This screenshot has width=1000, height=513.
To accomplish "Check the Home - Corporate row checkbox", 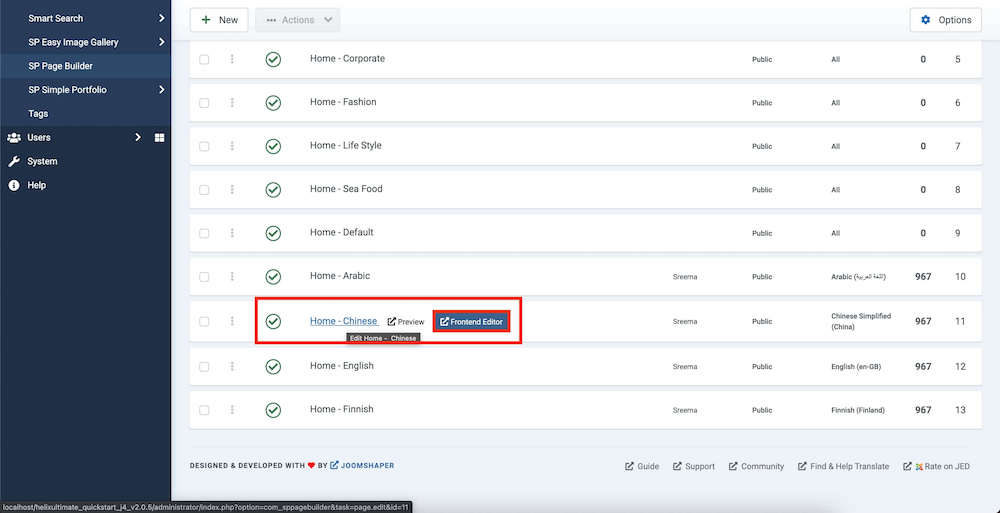I will point(204,59).
